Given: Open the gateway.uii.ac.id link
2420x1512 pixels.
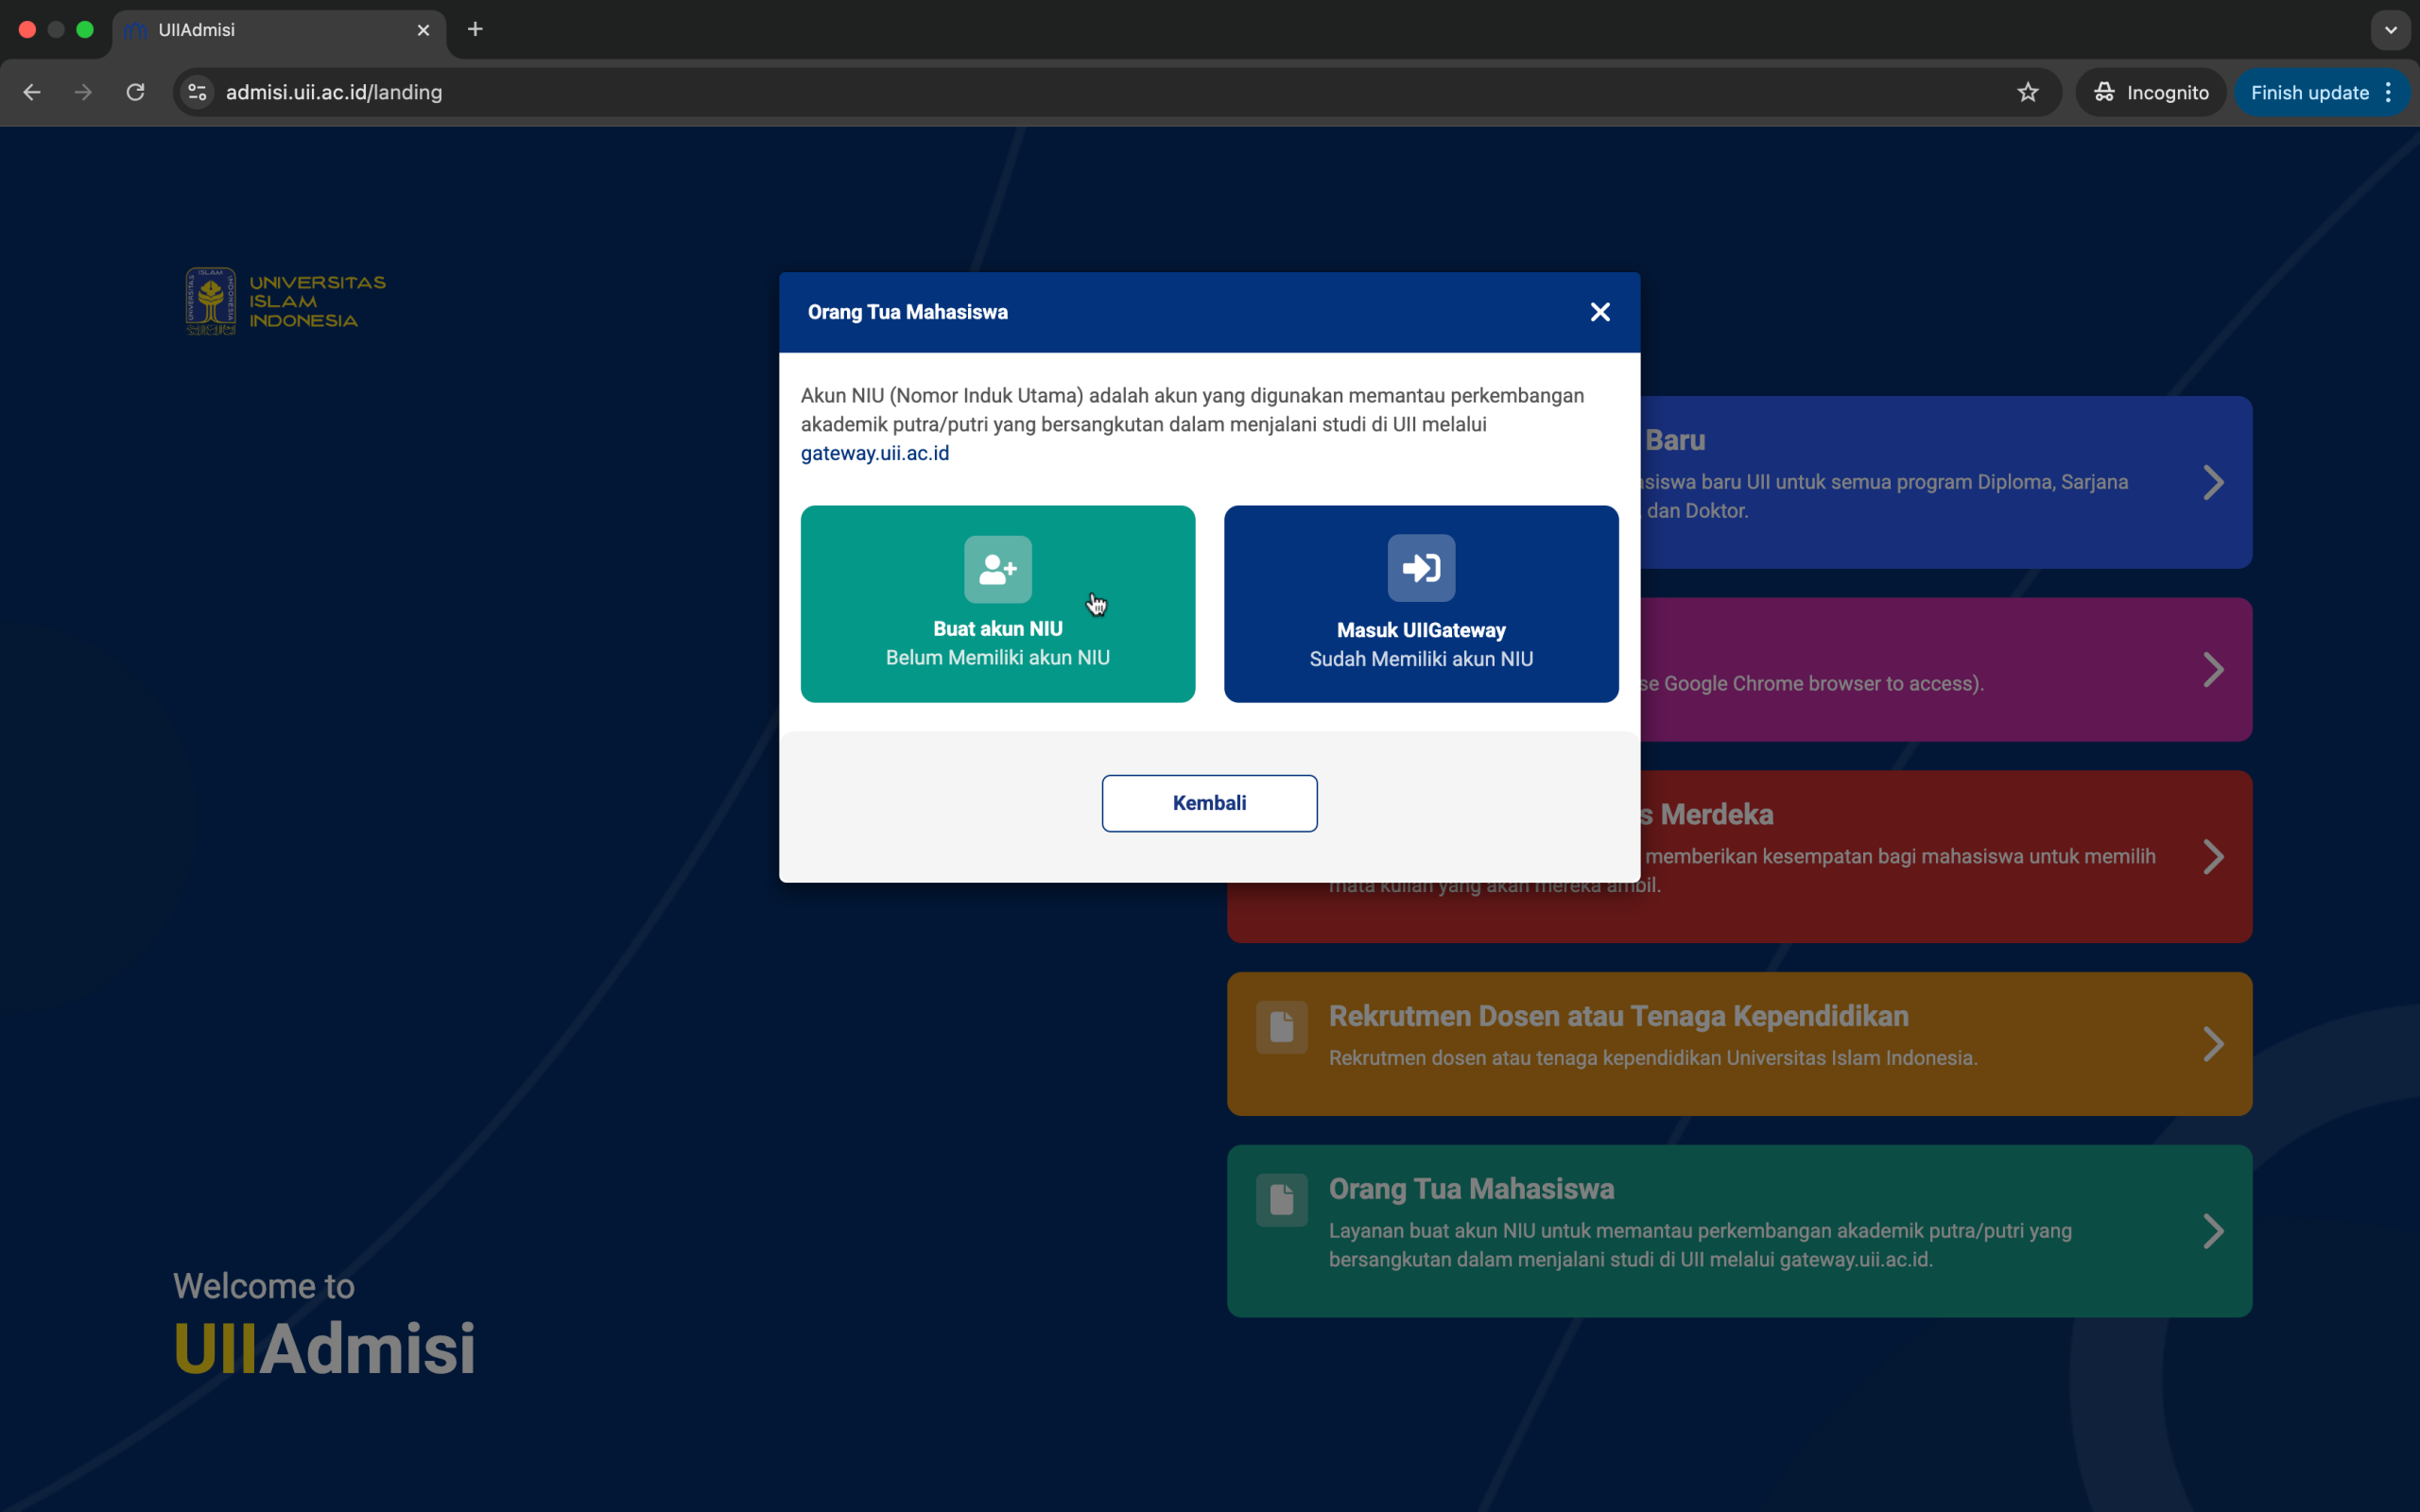Looking at the screenshot, I should [x=874, y=453].
